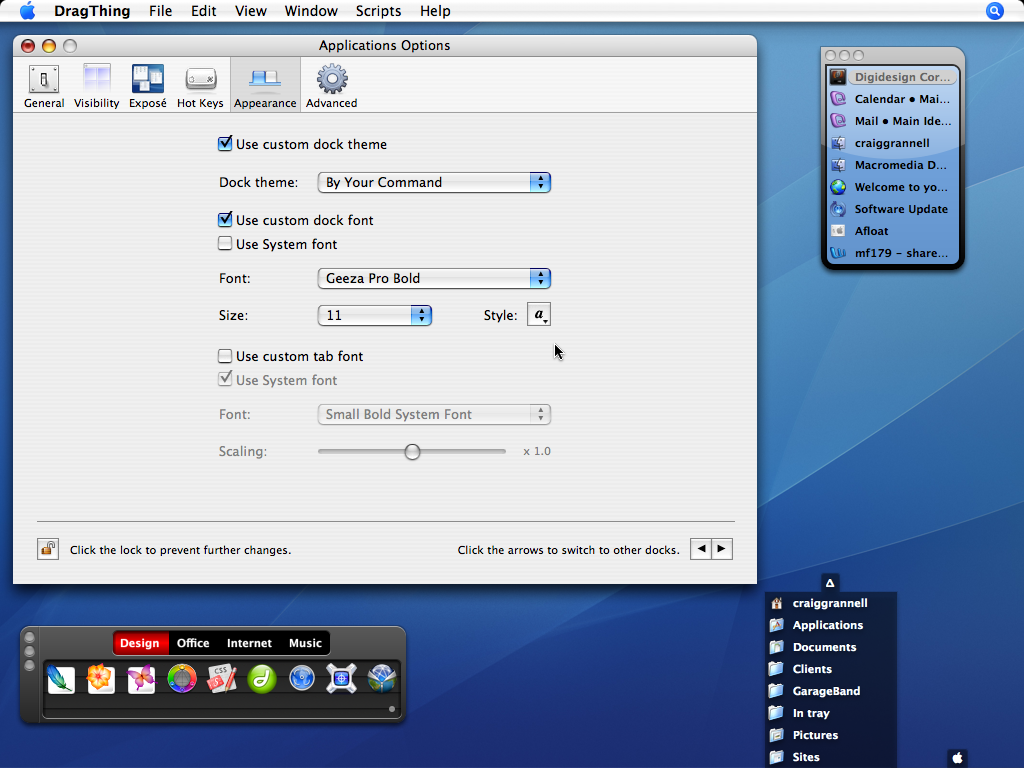The width and height of the screenshot is (1024, 768).
Task: Open the Clients folder in folder dock
Action: (831, 669)
